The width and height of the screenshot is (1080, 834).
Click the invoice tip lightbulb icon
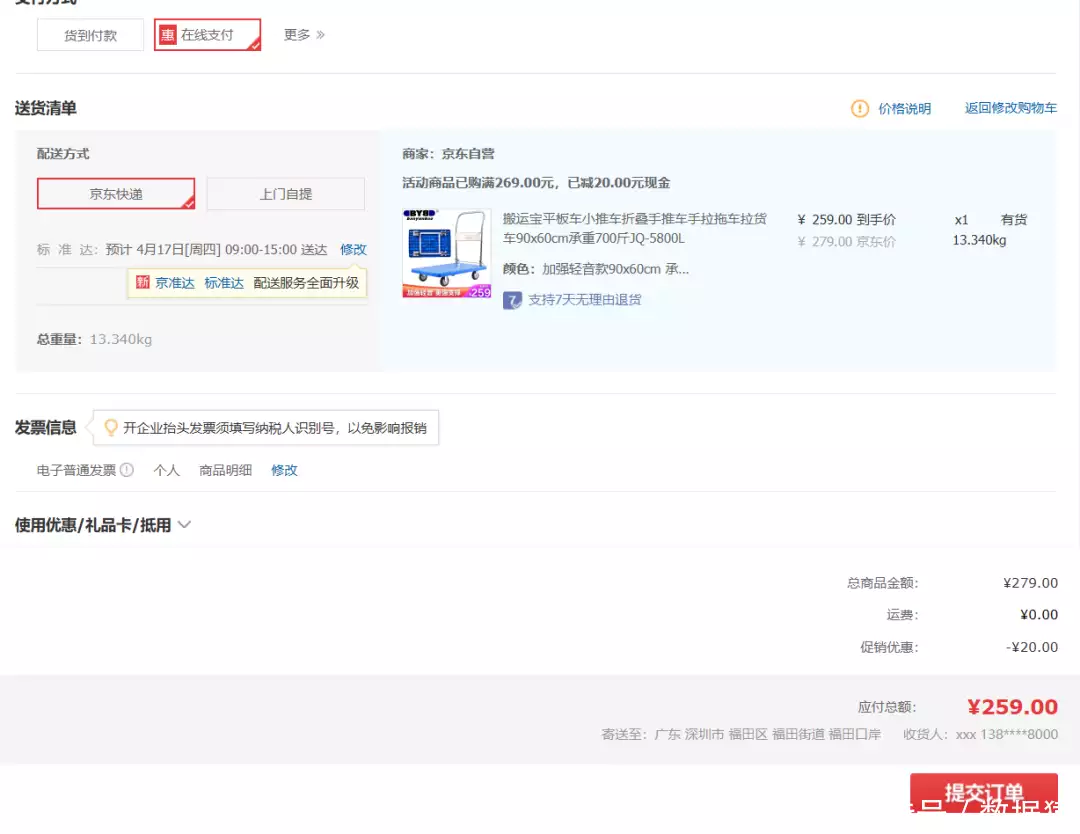tap(110, 428)
